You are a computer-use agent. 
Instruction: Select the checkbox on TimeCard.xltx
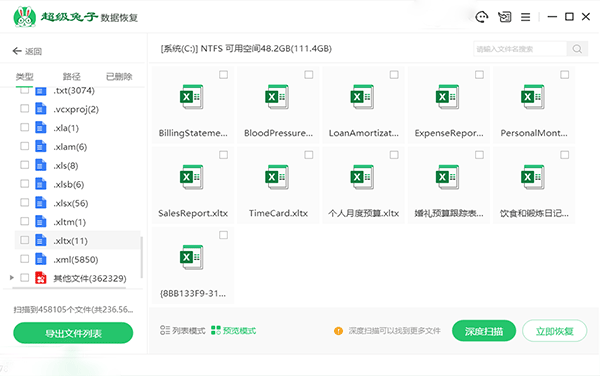click(309, 155)
